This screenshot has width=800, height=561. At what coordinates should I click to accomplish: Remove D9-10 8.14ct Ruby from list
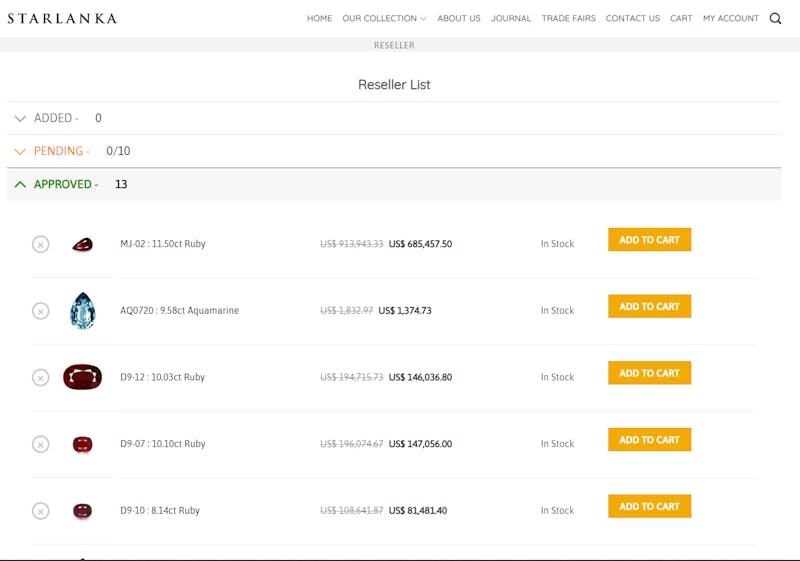[41, 511]
